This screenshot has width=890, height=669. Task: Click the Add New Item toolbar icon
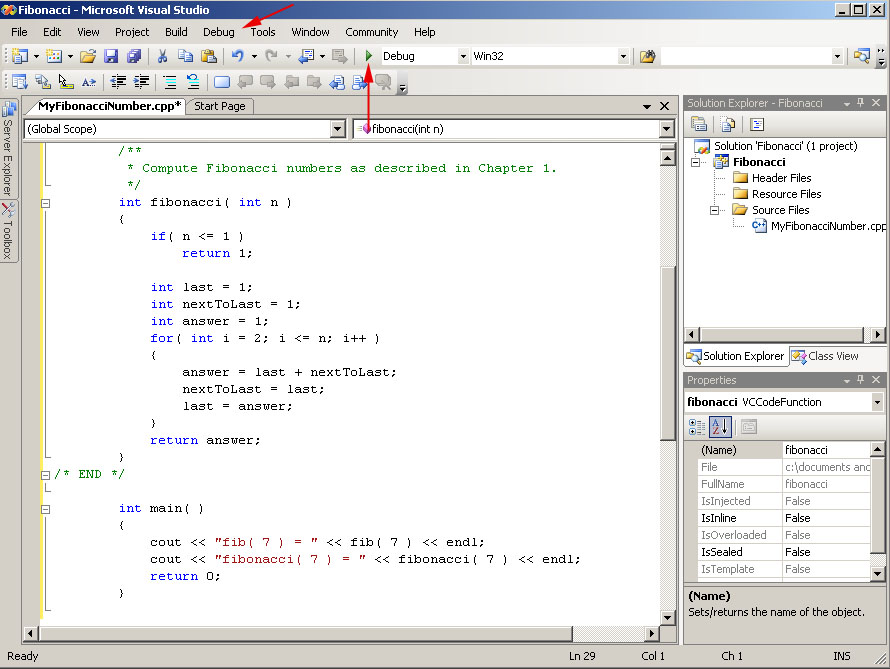54,56
